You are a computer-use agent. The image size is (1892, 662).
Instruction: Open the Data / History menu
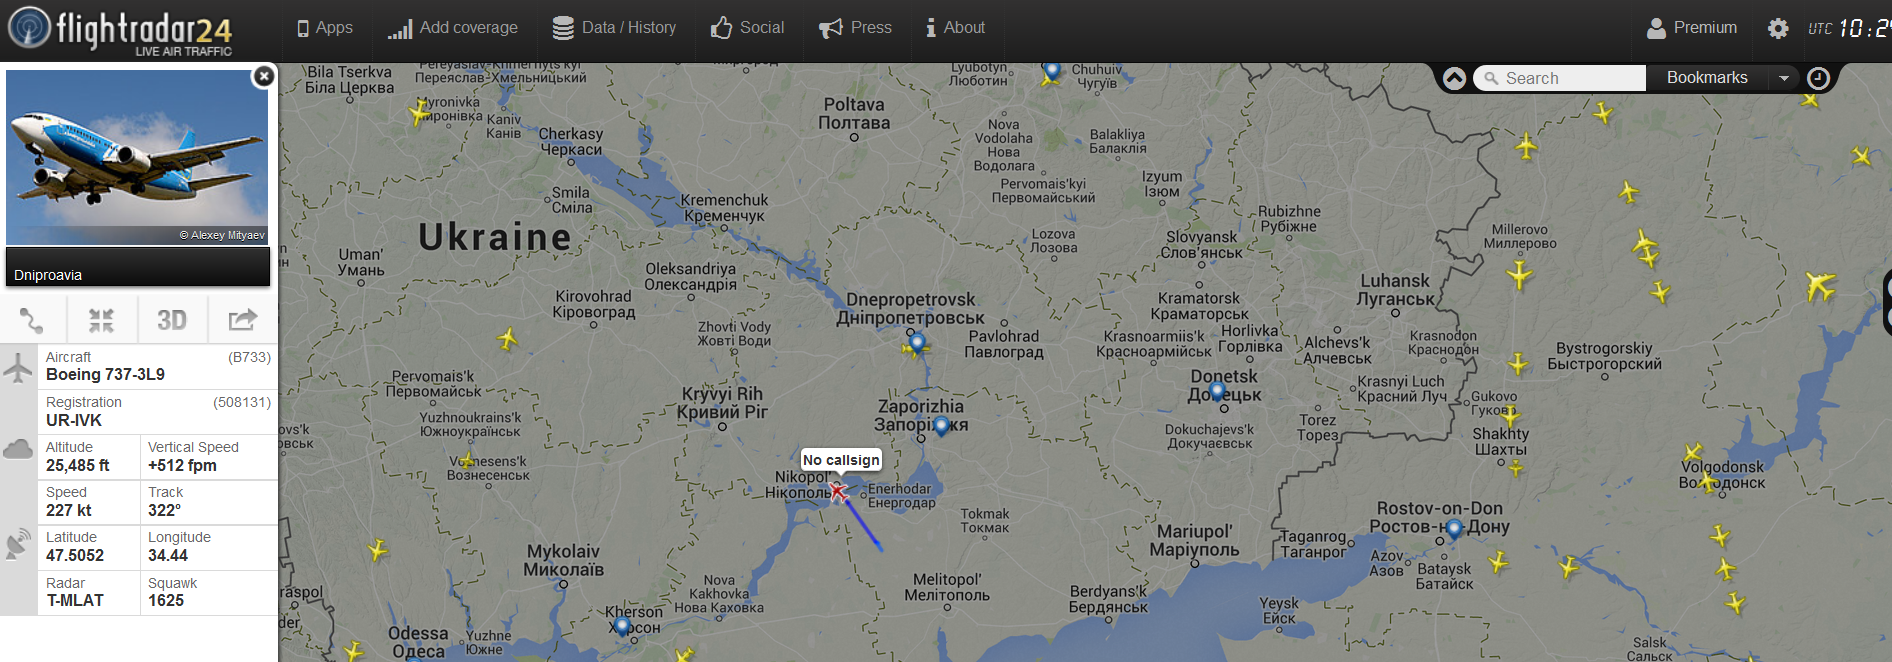(x=614, y=28)
